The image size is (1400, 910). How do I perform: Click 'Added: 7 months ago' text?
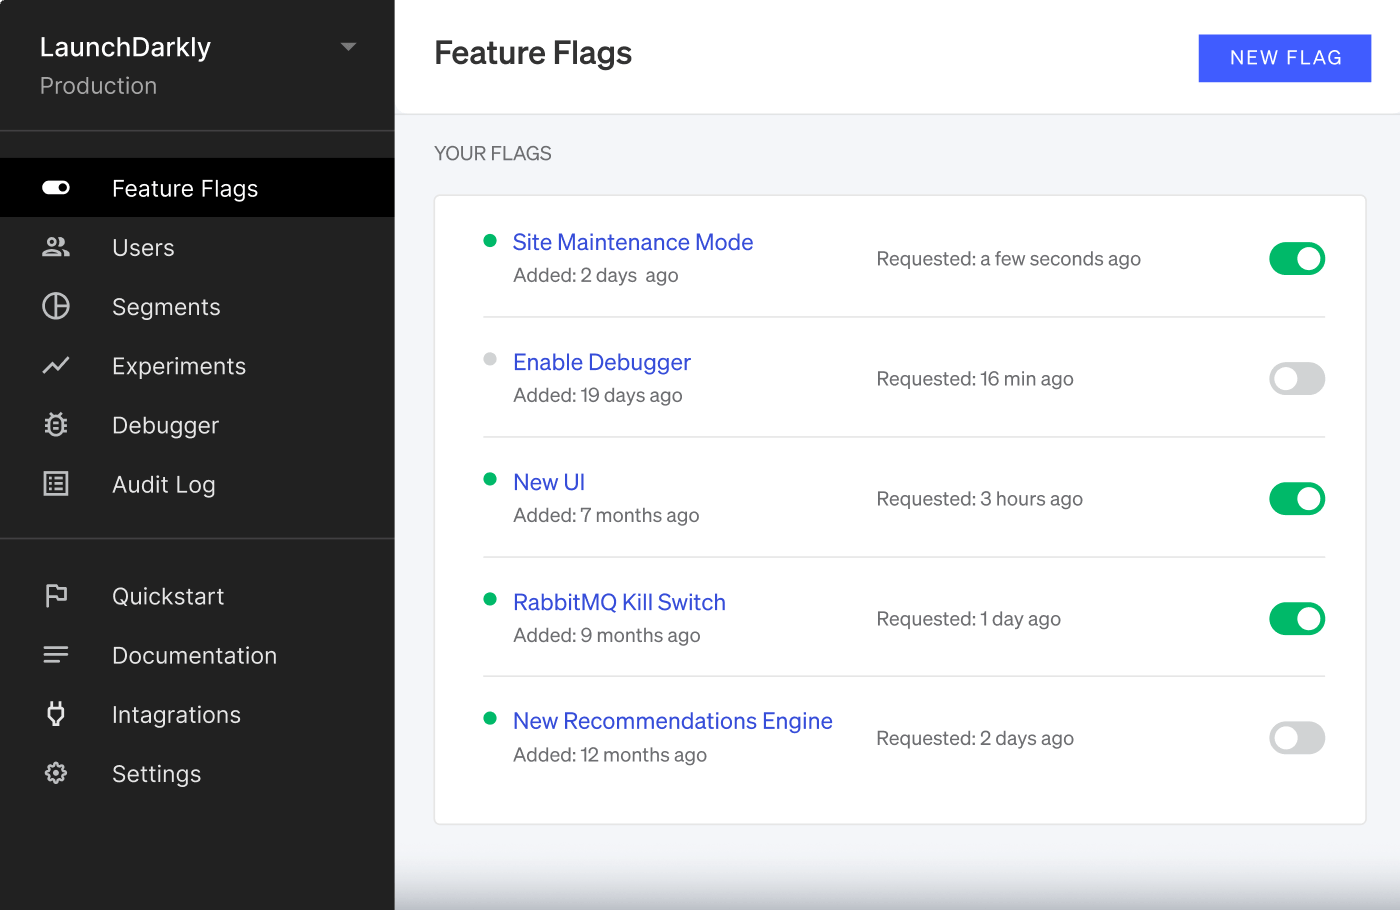point(606,515)
